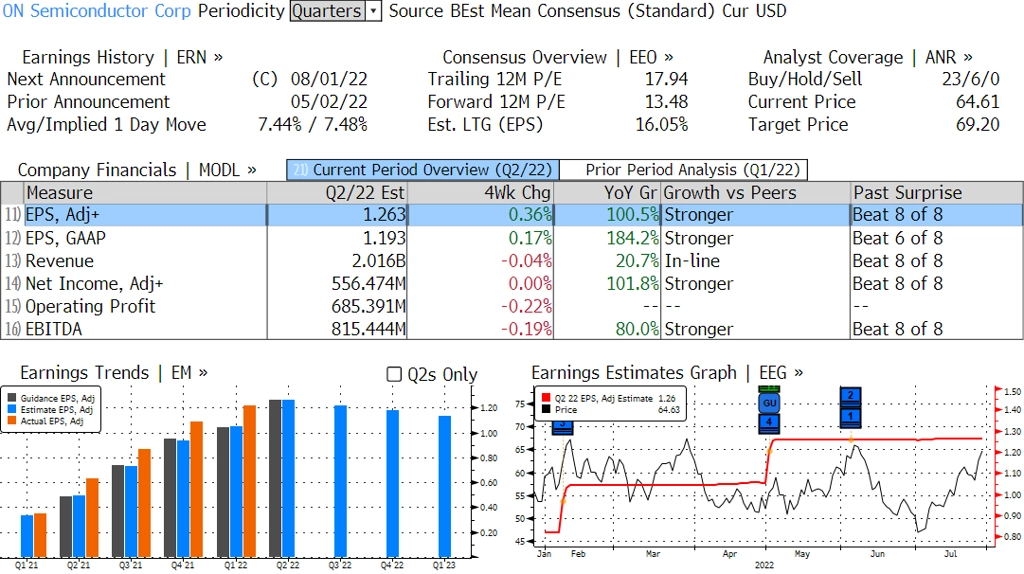Select row 14 Net Income, Adj+

512,283
